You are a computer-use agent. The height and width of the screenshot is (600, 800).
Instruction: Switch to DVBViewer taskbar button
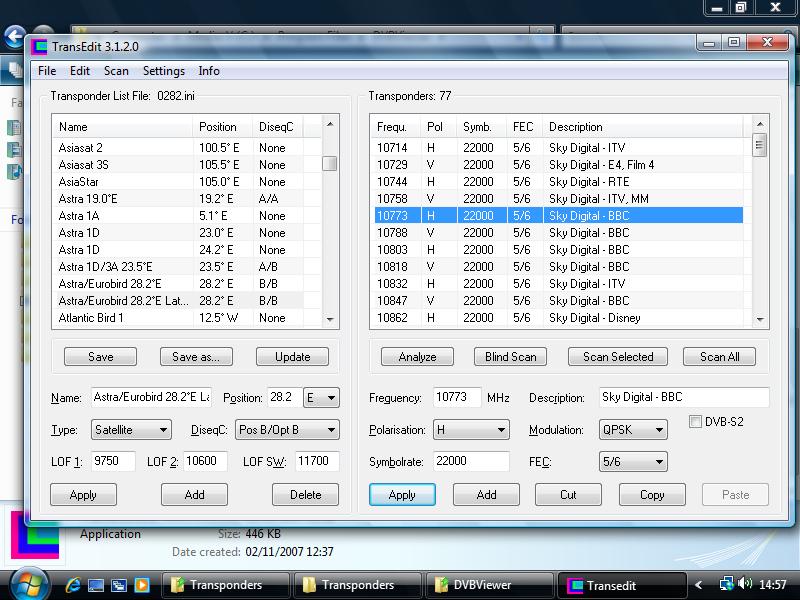(490, 585)
